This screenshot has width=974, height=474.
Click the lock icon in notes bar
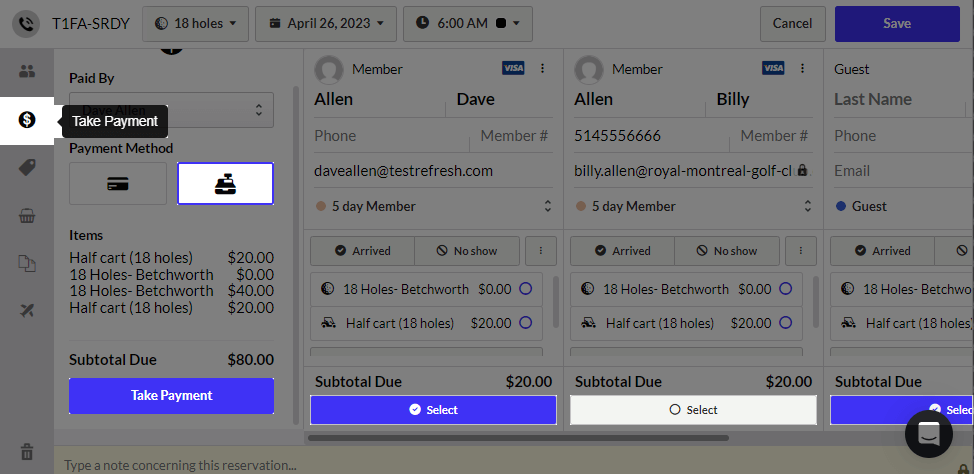tap(963, 468)
